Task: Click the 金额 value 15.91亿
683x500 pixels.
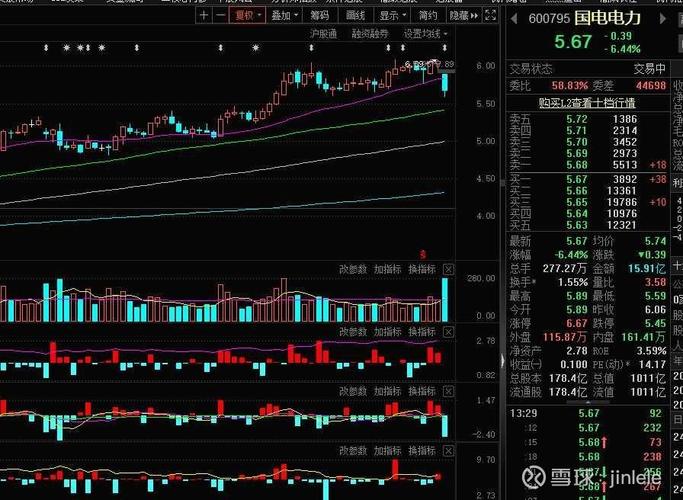Action: (647, 268)
